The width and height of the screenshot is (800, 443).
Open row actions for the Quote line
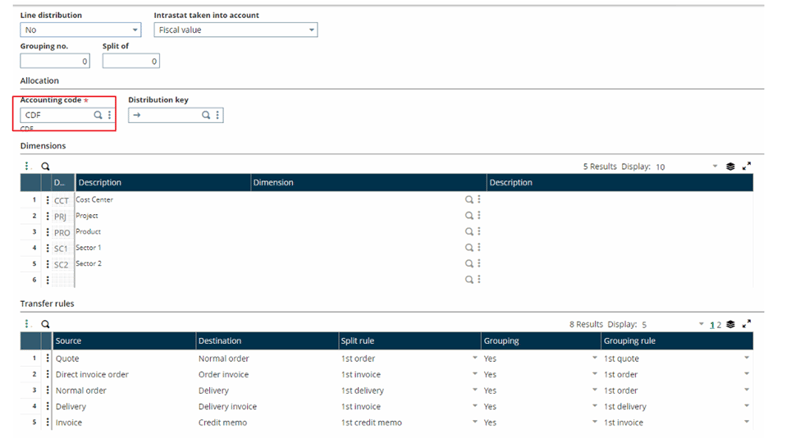[47, 358]
